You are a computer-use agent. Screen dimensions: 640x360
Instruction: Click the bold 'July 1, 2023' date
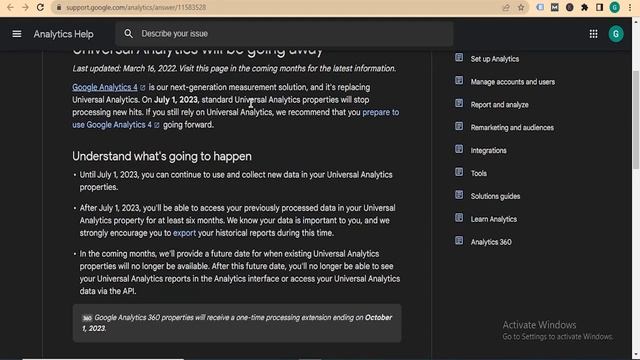pyautogui.click(x=176, y=100)
